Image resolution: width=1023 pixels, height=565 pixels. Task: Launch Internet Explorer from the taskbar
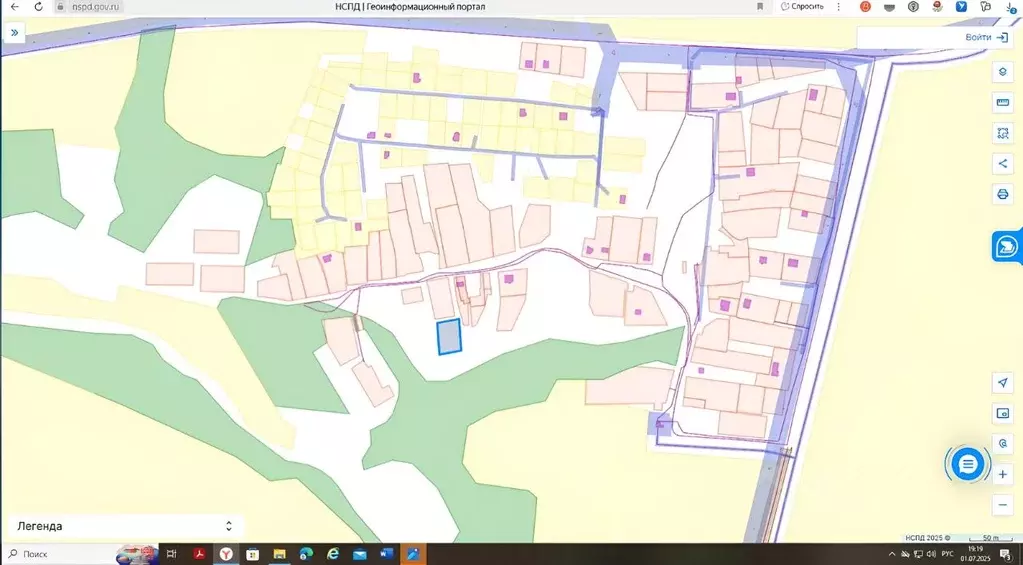pyautogui.click(x=333, y=555)
